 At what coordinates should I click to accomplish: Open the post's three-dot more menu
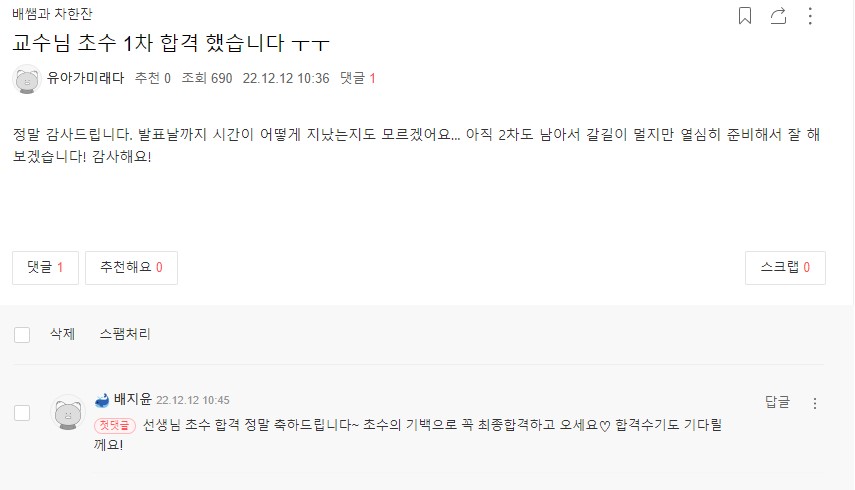[810, 16]
